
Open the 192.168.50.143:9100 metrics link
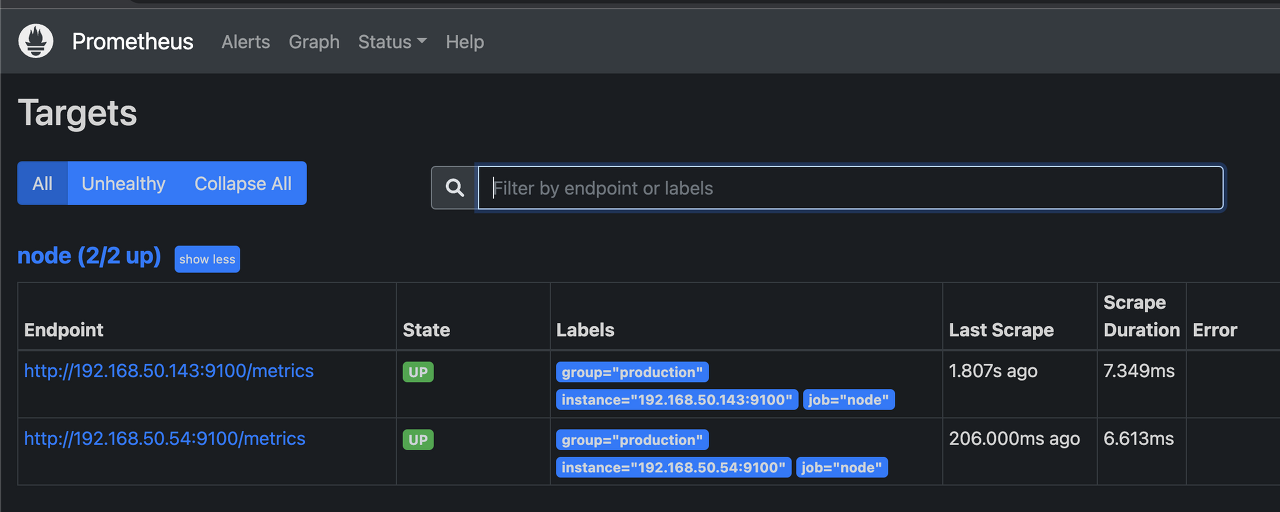(169, 371)
